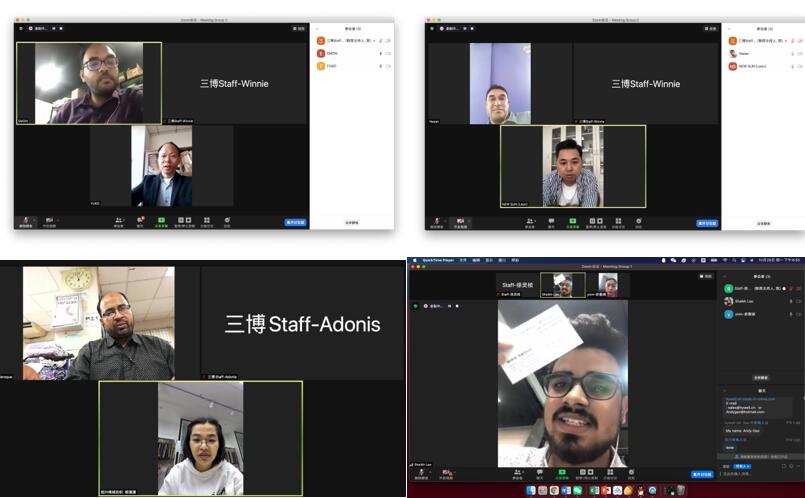Open the Chat icon in top-right Zoom toolbar

551,221
